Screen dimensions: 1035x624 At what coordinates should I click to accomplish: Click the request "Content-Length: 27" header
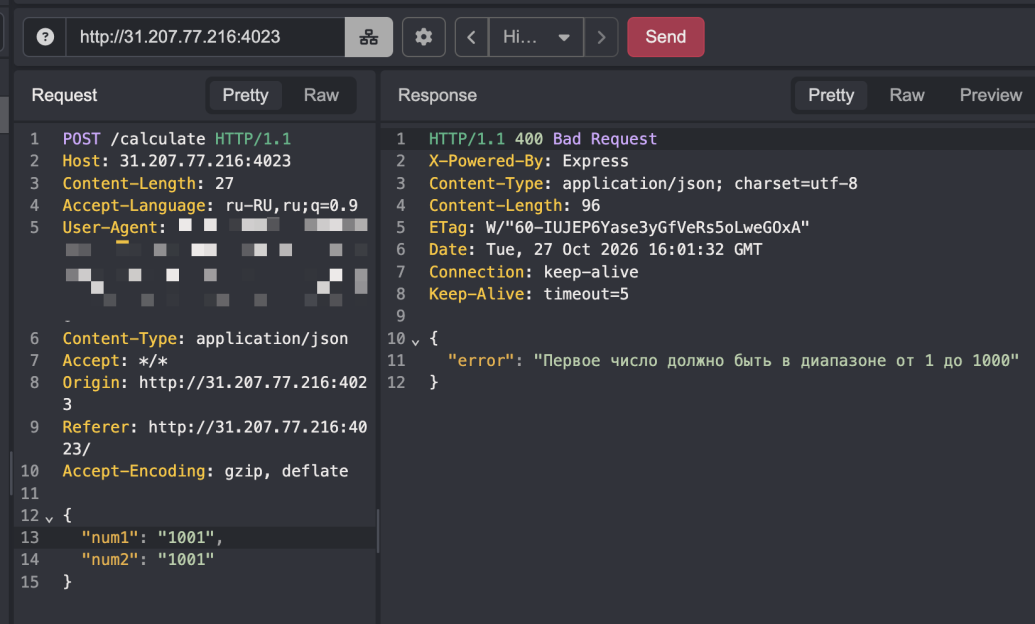point(148,184)
